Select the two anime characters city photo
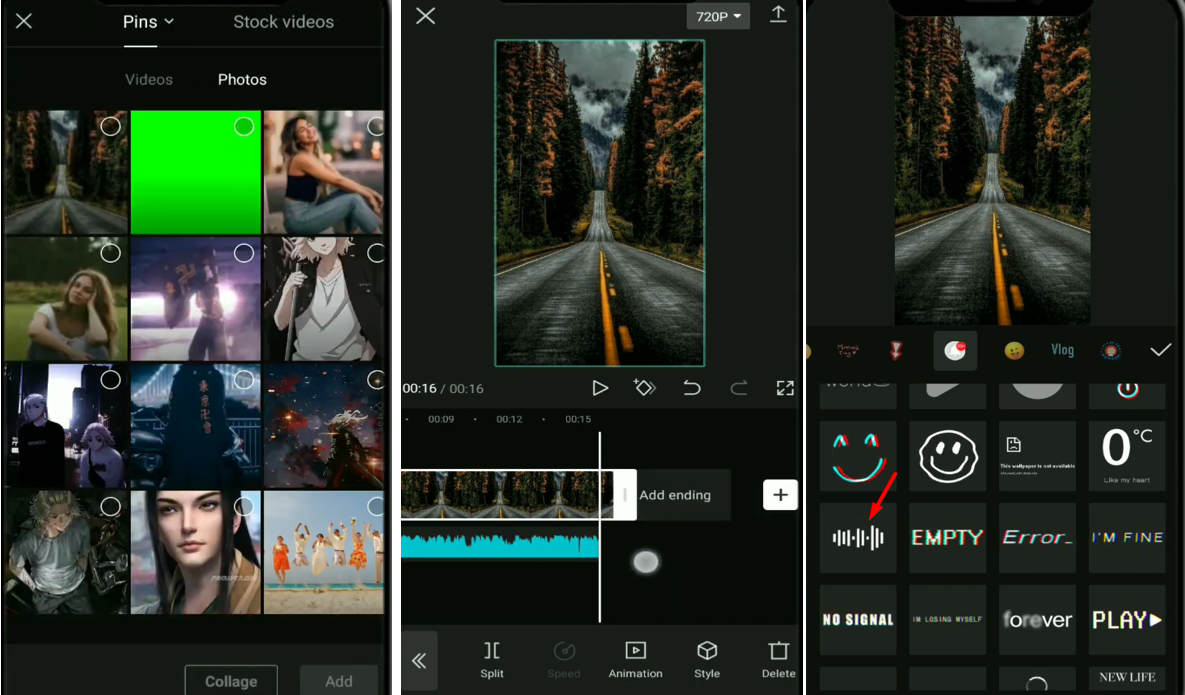Viewport: 1185px width, 695px height. [x=66, y=426]
